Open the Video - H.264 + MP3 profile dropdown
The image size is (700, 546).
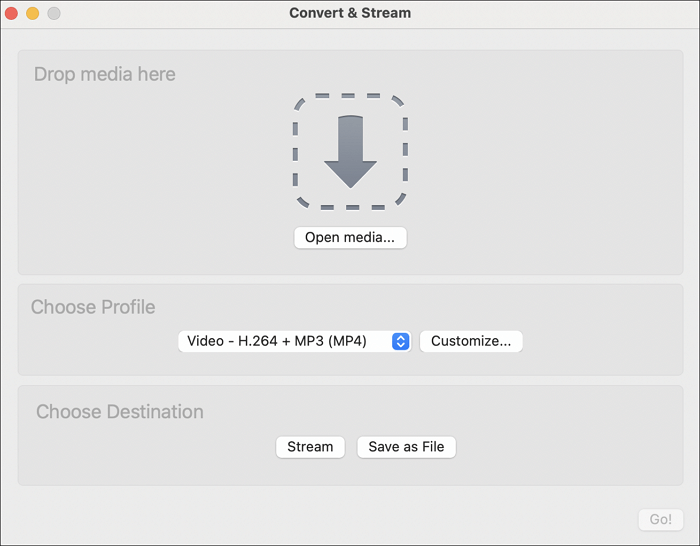click(284, 341)
